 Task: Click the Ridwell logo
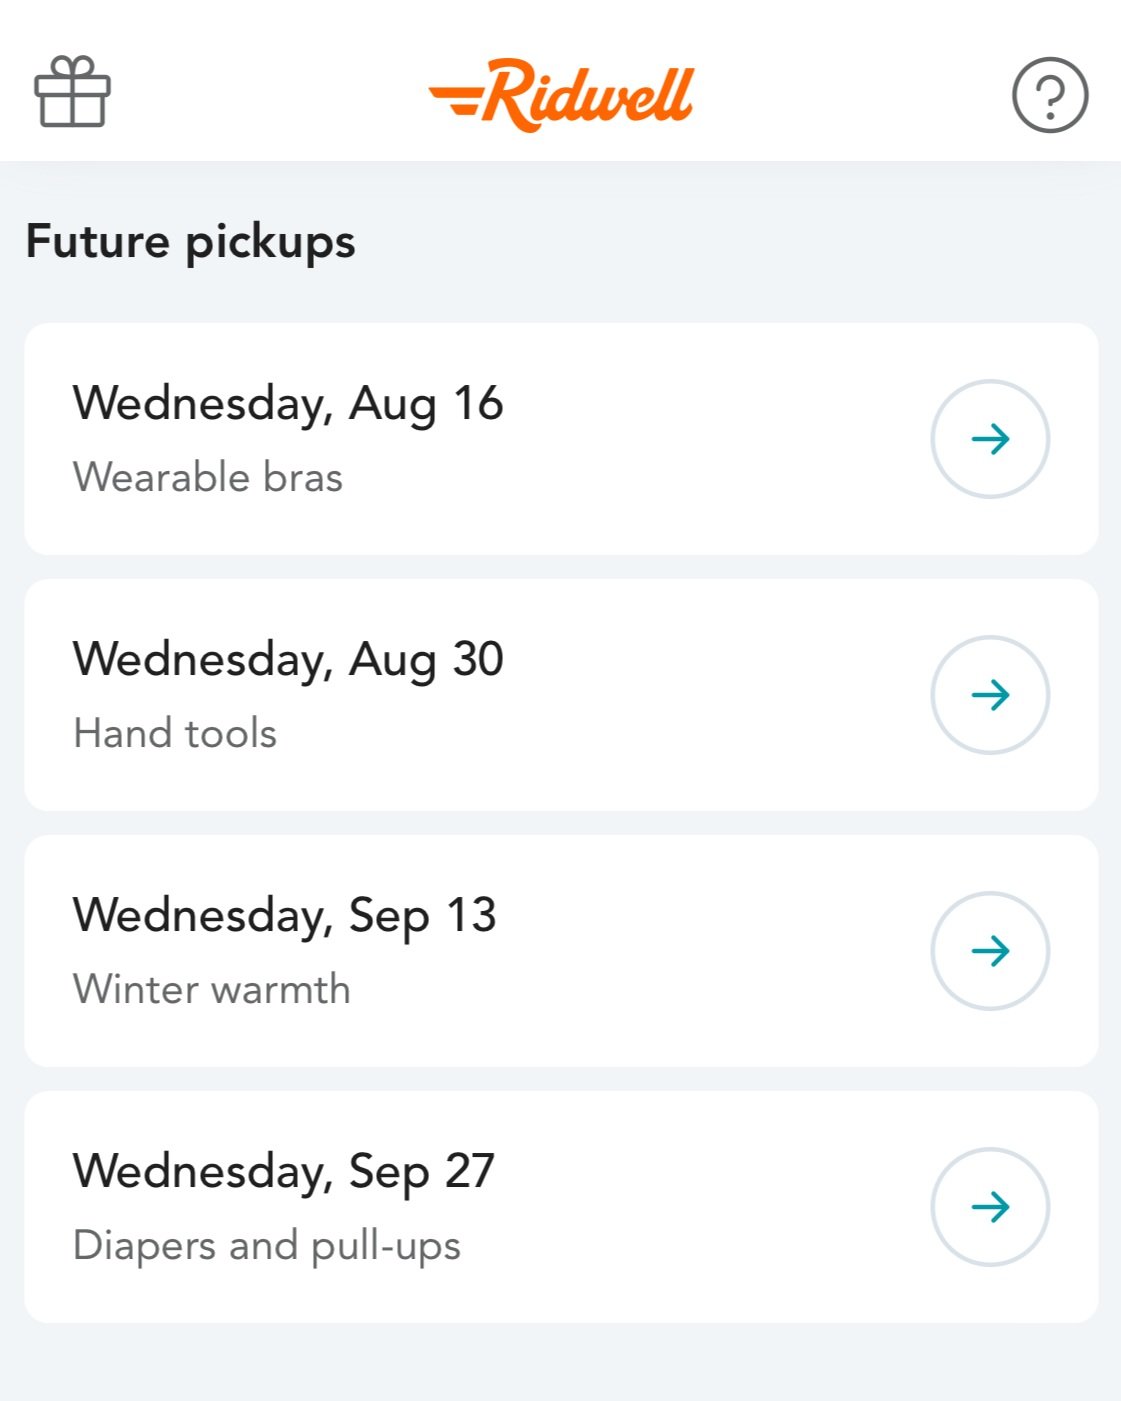pos(561,95)
